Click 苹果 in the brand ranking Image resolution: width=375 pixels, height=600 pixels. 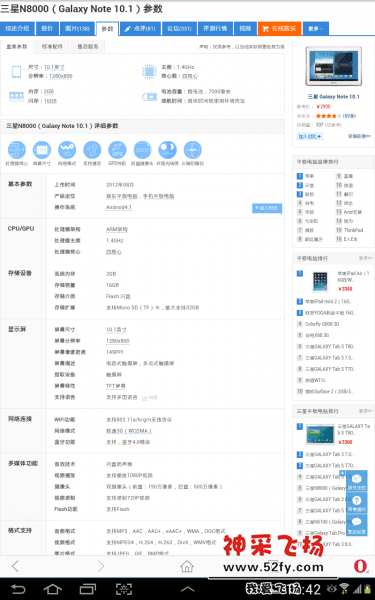tap(309, 176)
